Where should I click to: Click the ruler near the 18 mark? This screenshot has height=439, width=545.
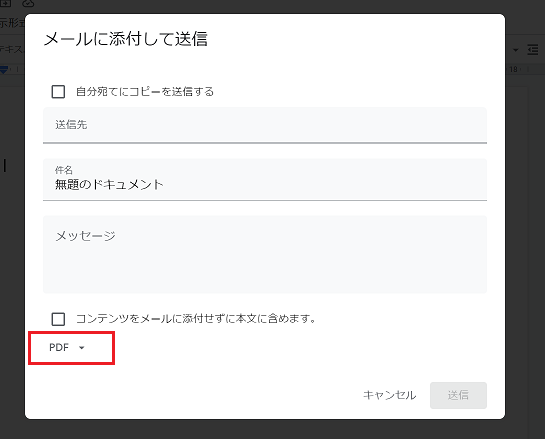pyautogui.click(x=513, y=69)
